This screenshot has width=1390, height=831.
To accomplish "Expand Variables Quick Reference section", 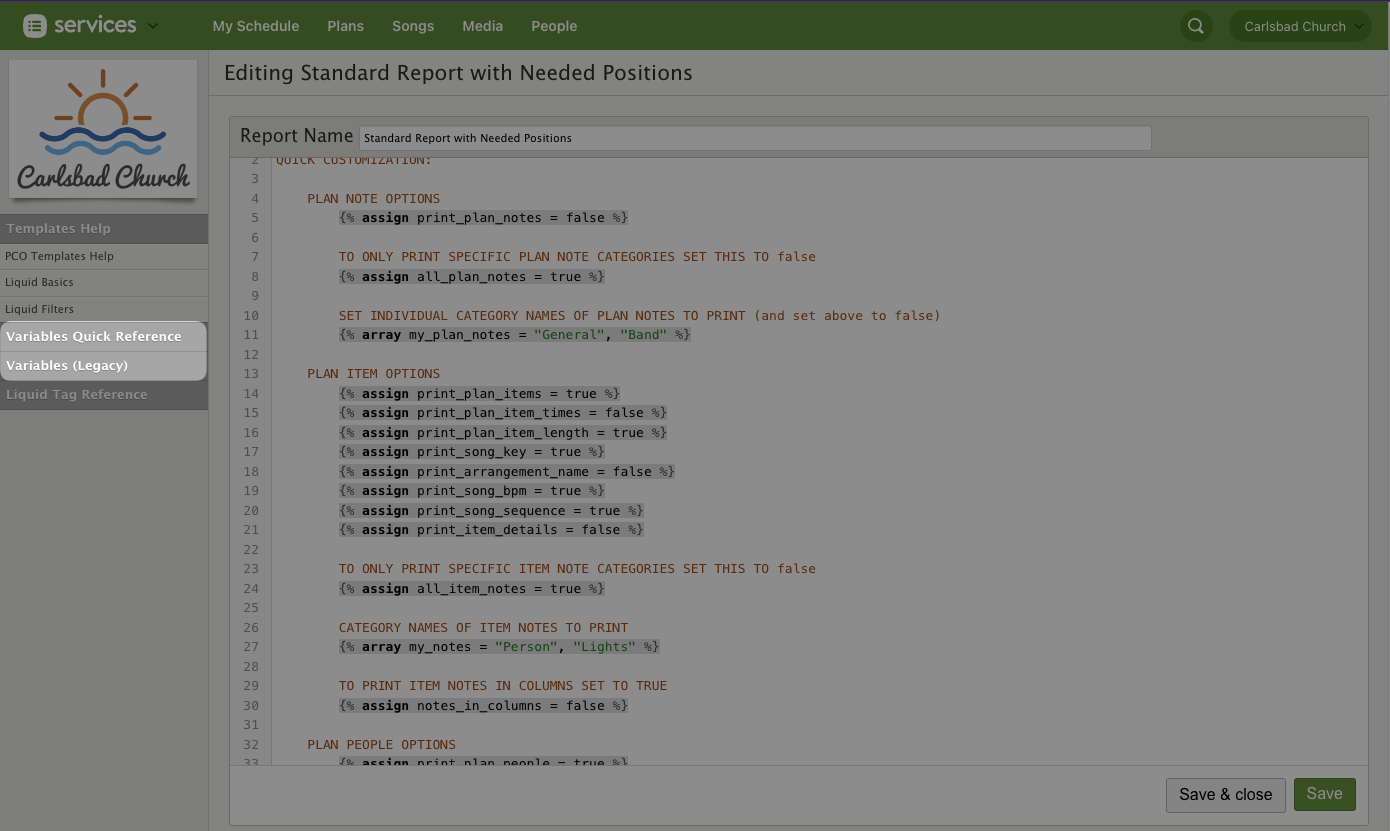I will (x=94, y=336).
